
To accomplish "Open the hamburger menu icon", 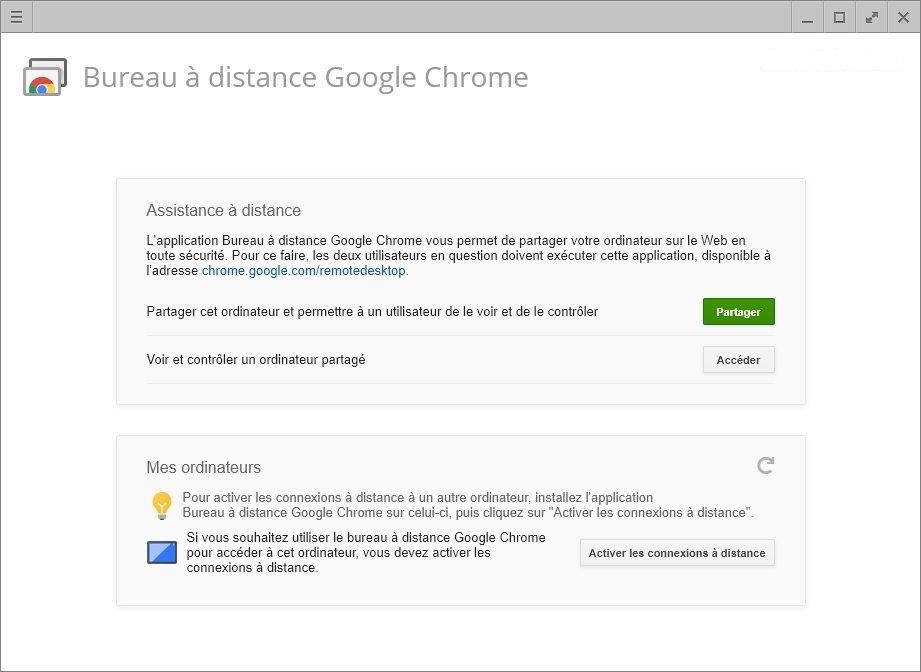I will [16, 16].
